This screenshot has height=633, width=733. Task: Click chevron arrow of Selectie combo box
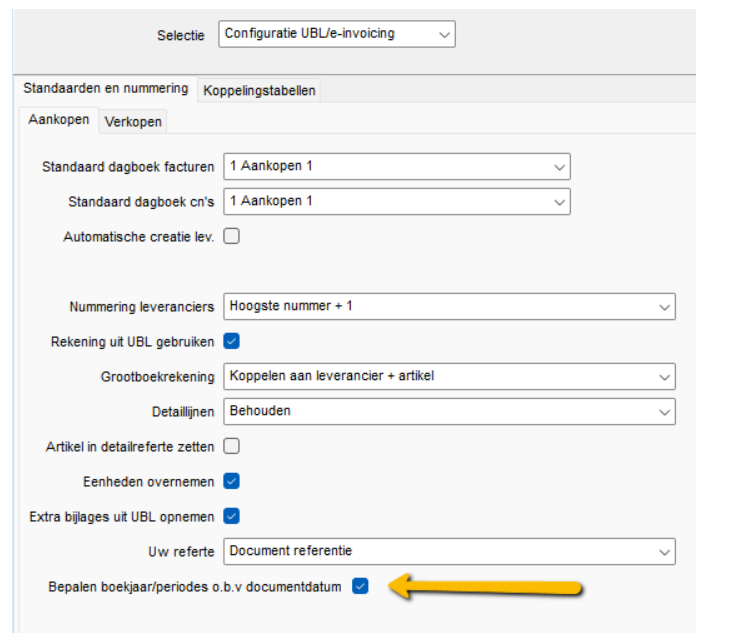444,34
